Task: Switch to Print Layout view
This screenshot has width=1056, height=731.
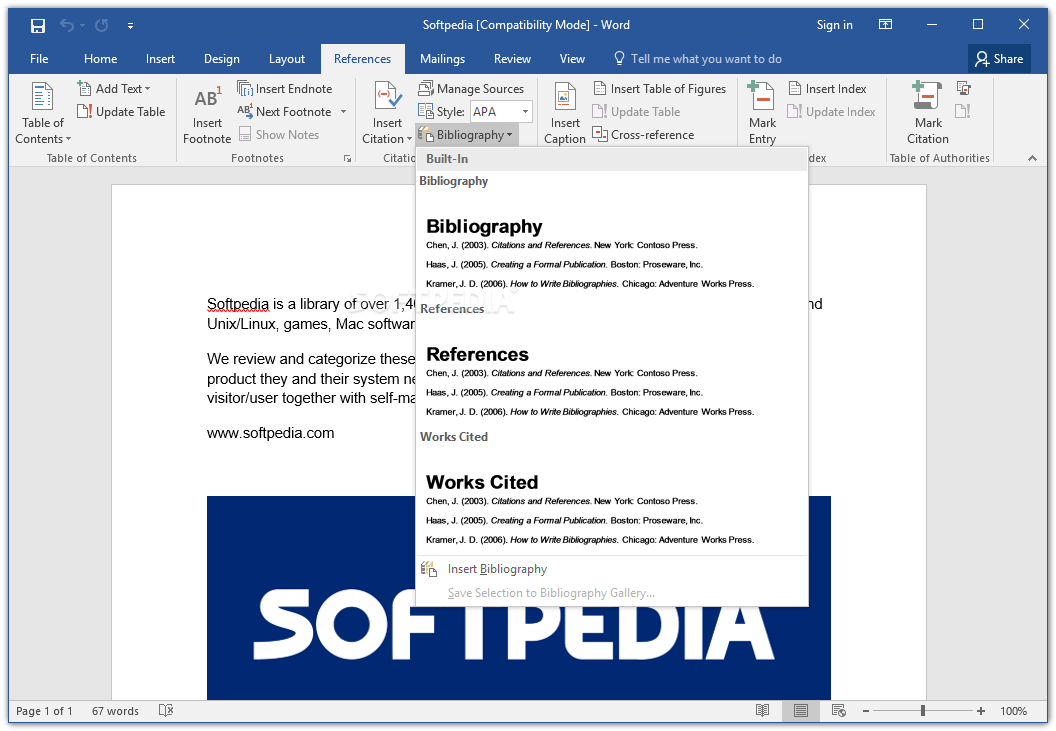Action: pyautogui.click(x=801, y=710)
